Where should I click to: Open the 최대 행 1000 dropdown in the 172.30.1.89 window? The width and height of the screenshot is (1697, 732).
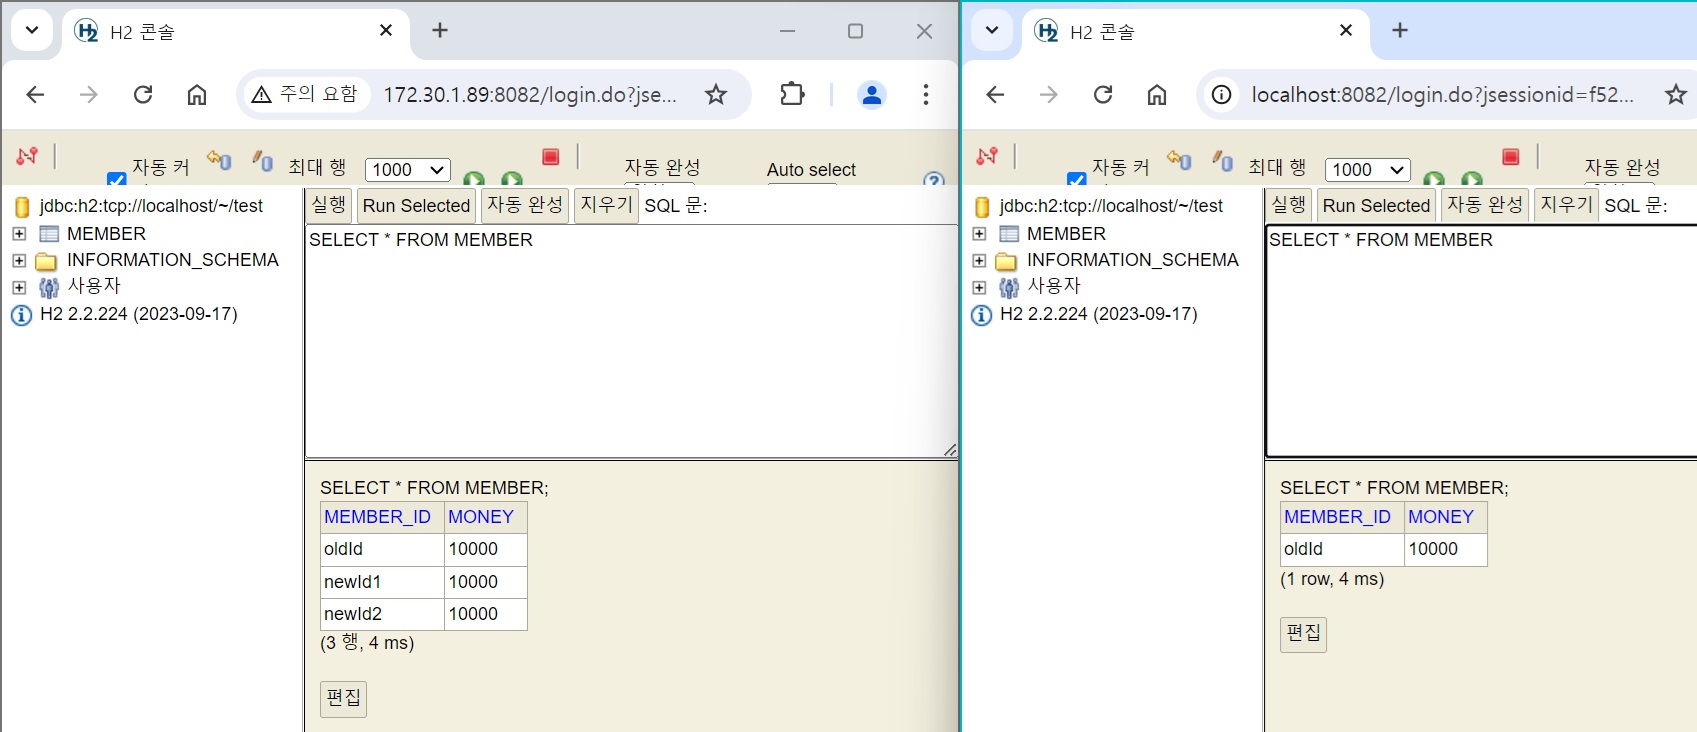[x=408, y=170]
